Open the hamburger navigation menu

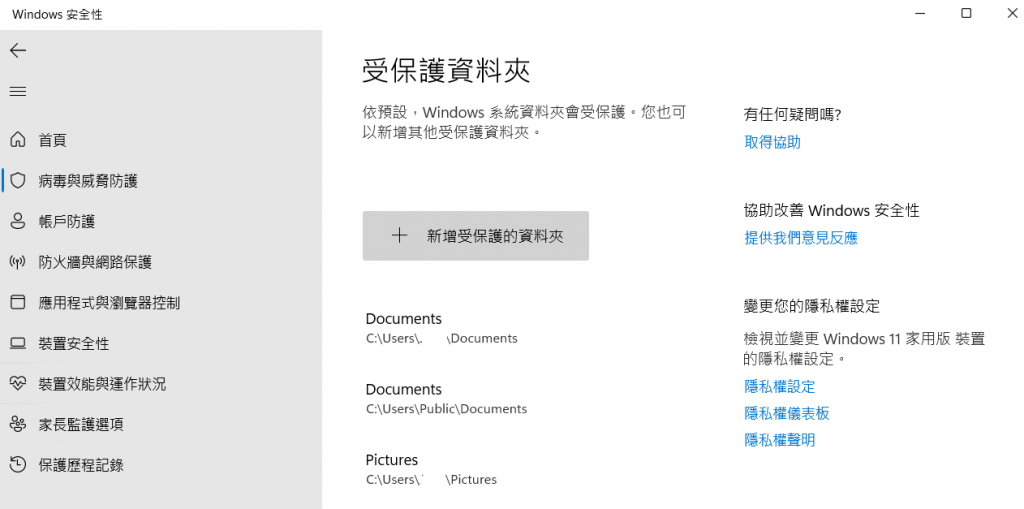(18, 91)
